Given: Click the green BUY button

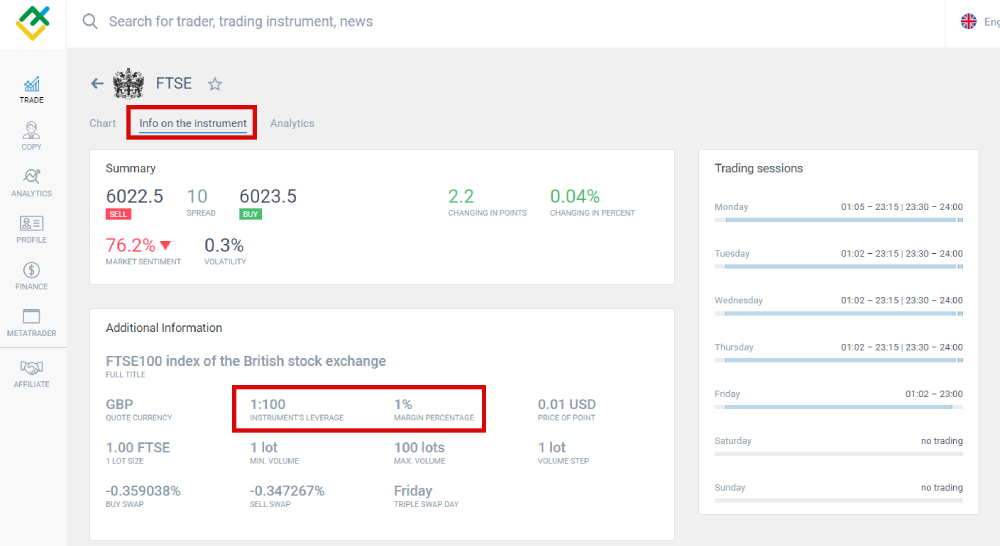Looking at the screenshot, I should 251,214.
